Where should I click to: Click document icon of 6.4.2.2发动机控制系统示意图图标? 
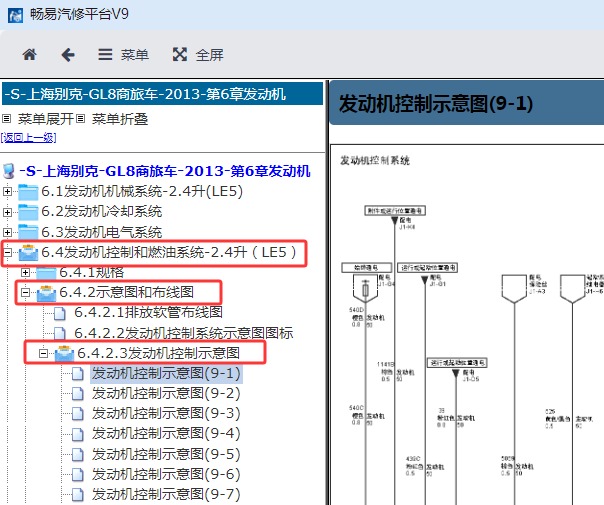pos(60,333)
